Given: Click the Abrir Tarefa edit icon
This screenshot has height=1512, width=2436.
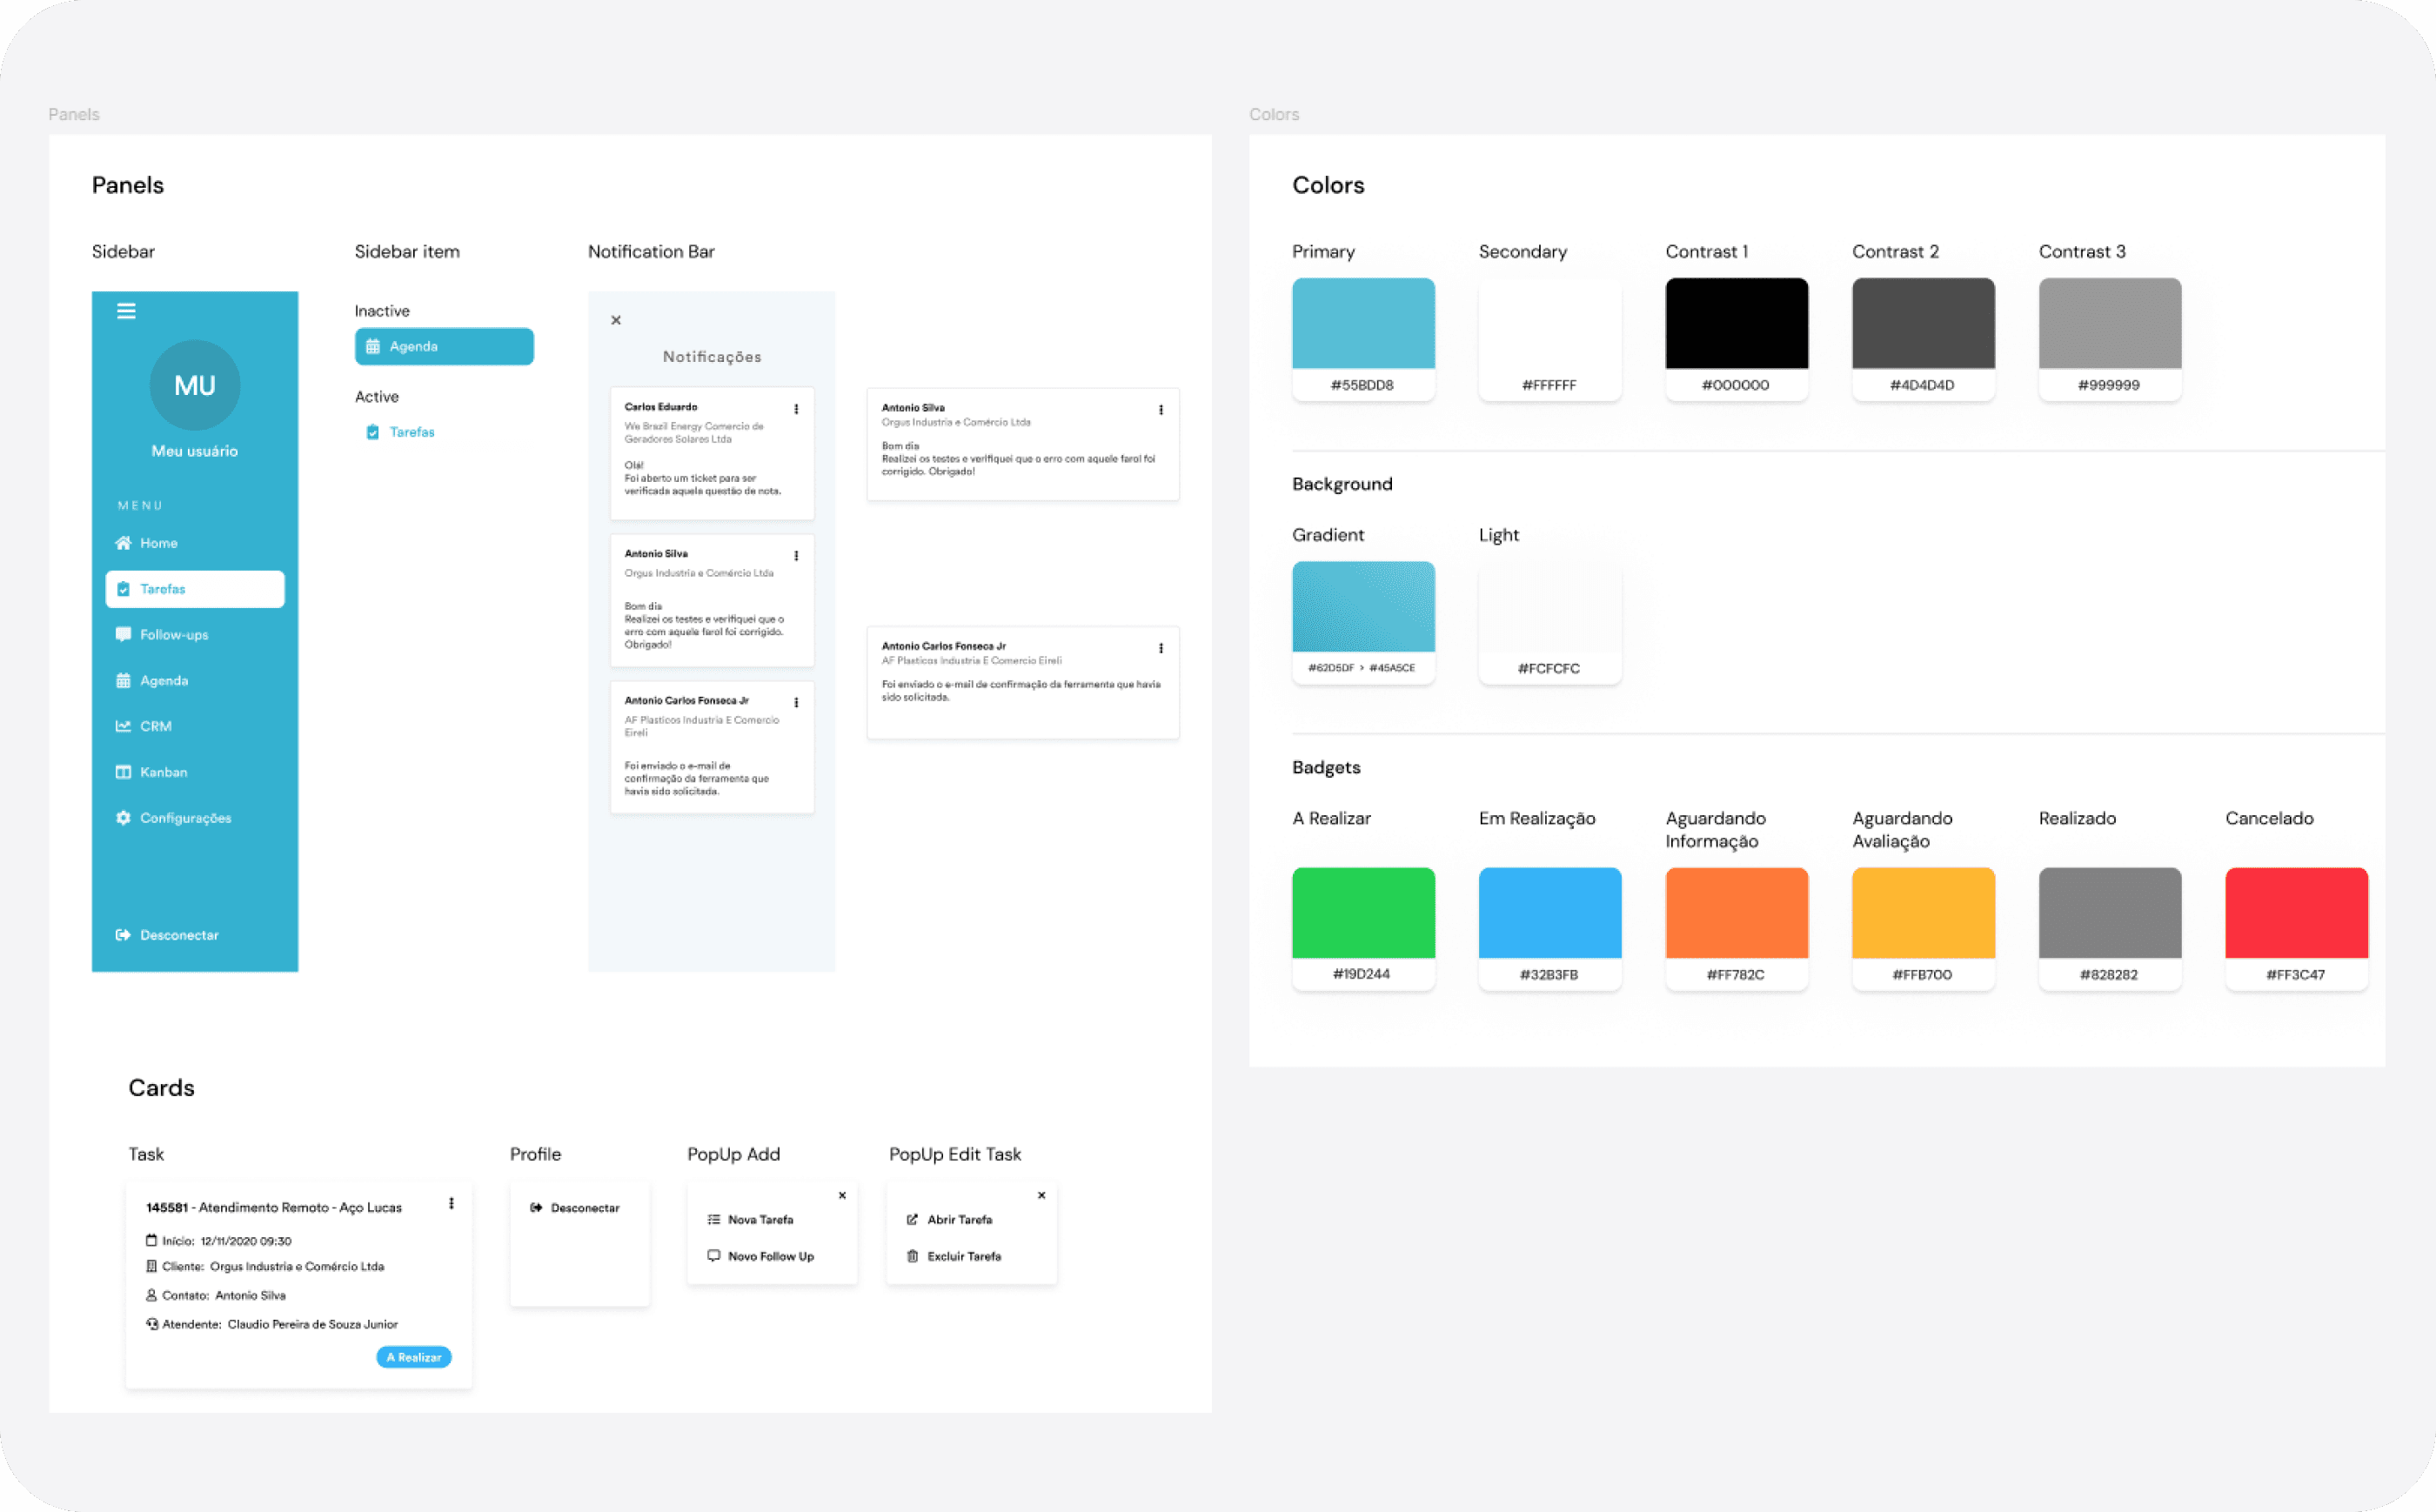Looking at the screenshot, I should click(912, 1220).
